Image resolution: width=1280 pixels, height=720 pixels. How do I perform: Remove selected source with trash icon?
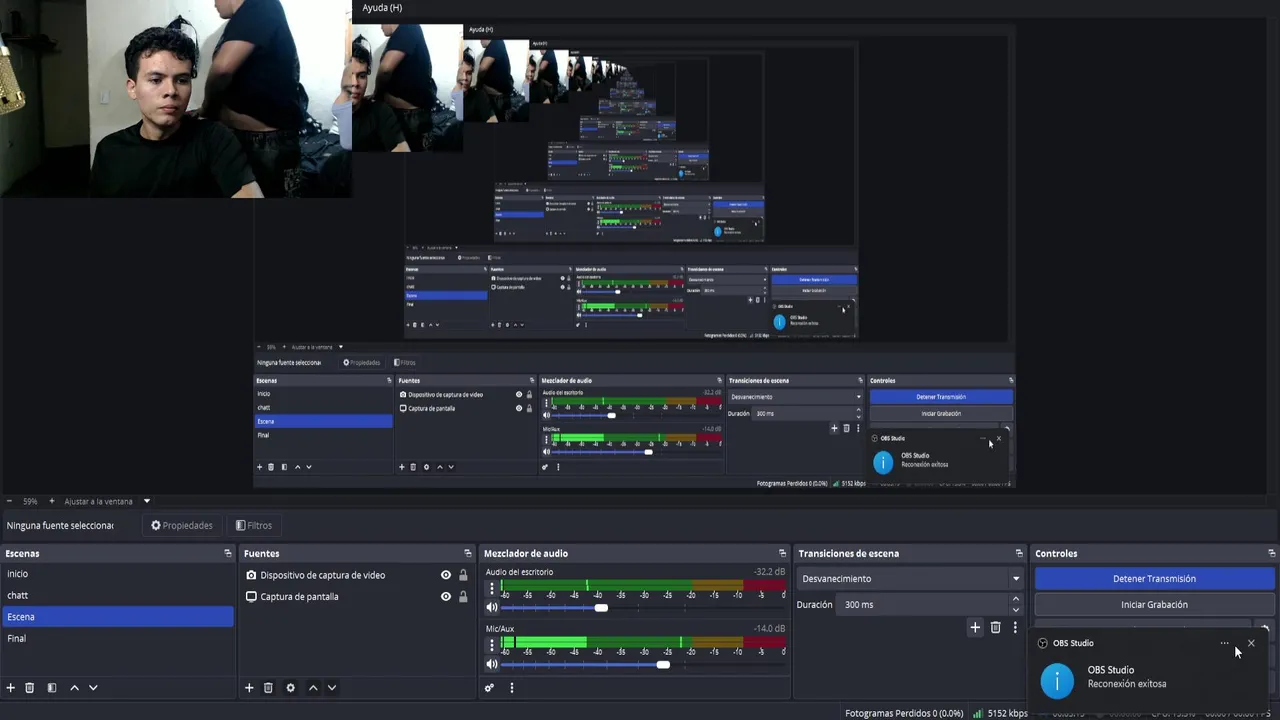(268, 688)
